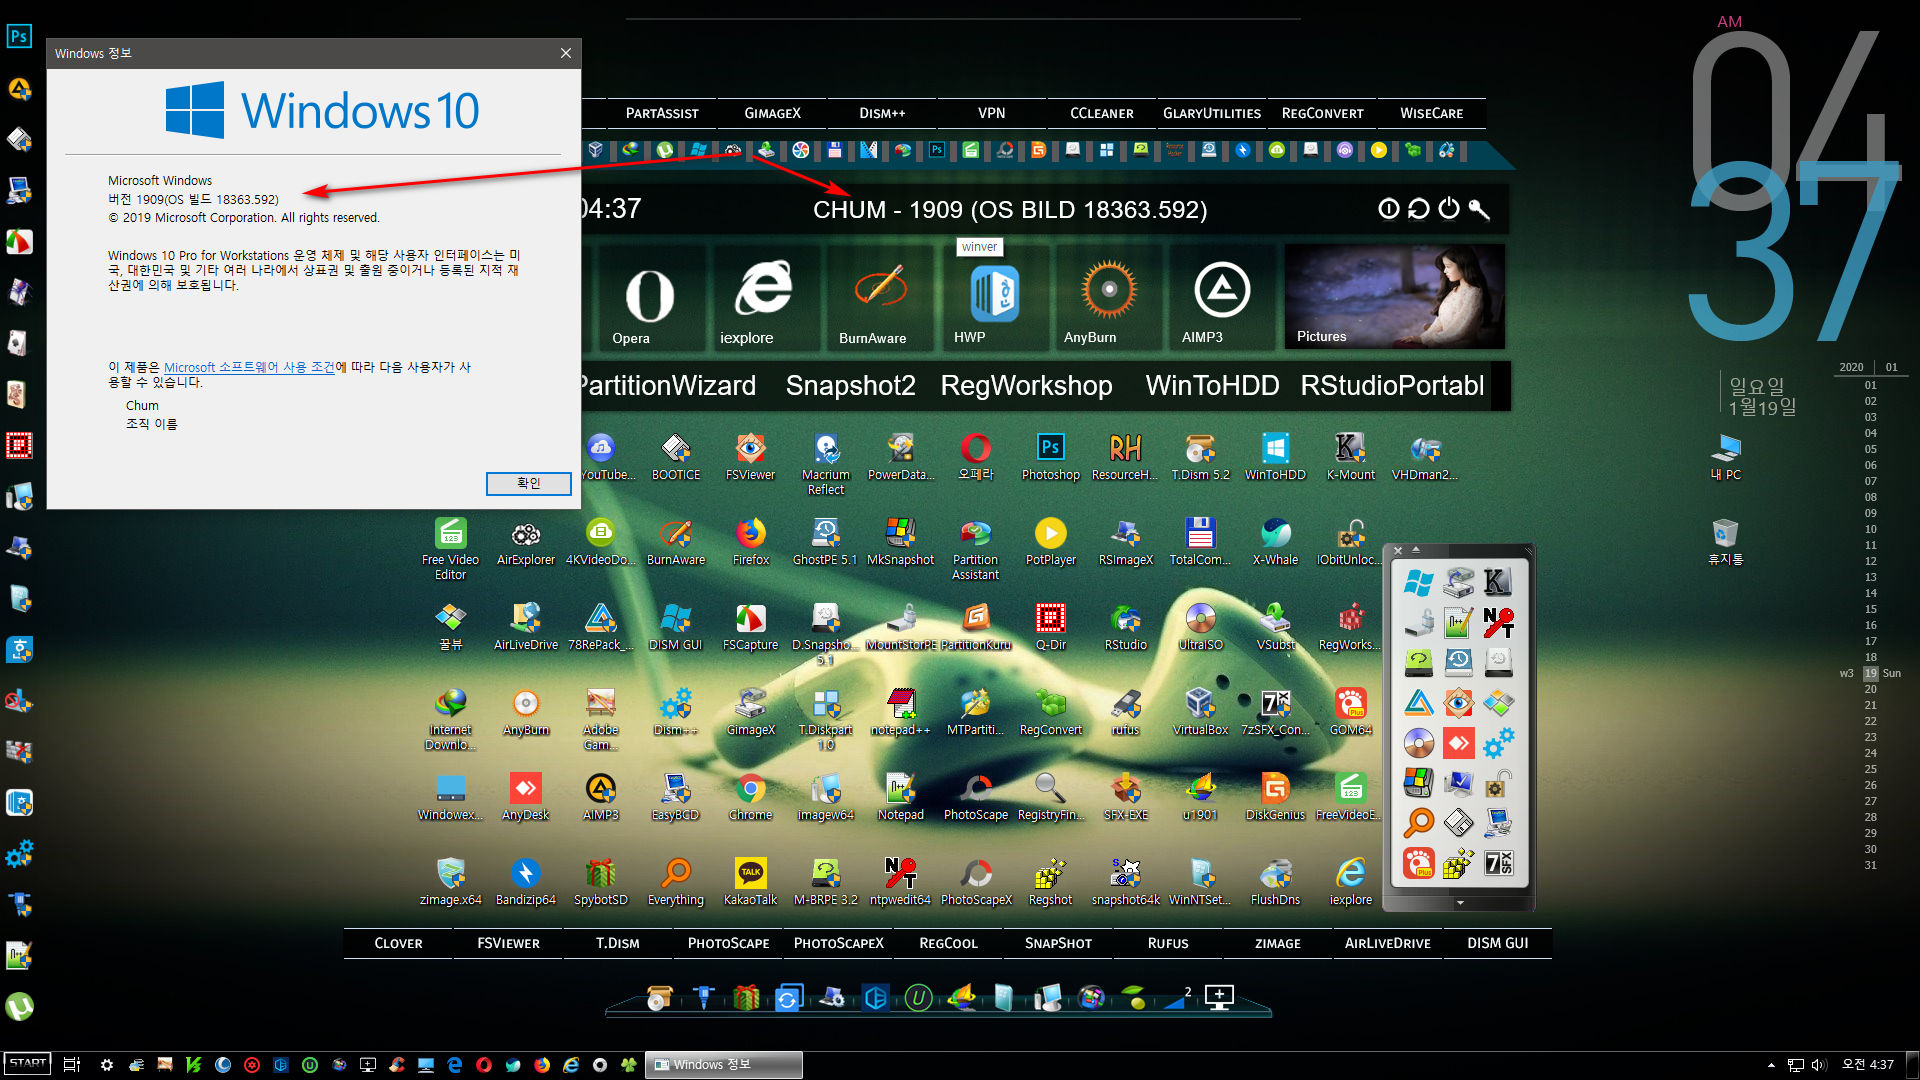Screen dimensions: 1920x1080
Task: Click the power icon in the CHUM bar
Action: coord(1448,208)
